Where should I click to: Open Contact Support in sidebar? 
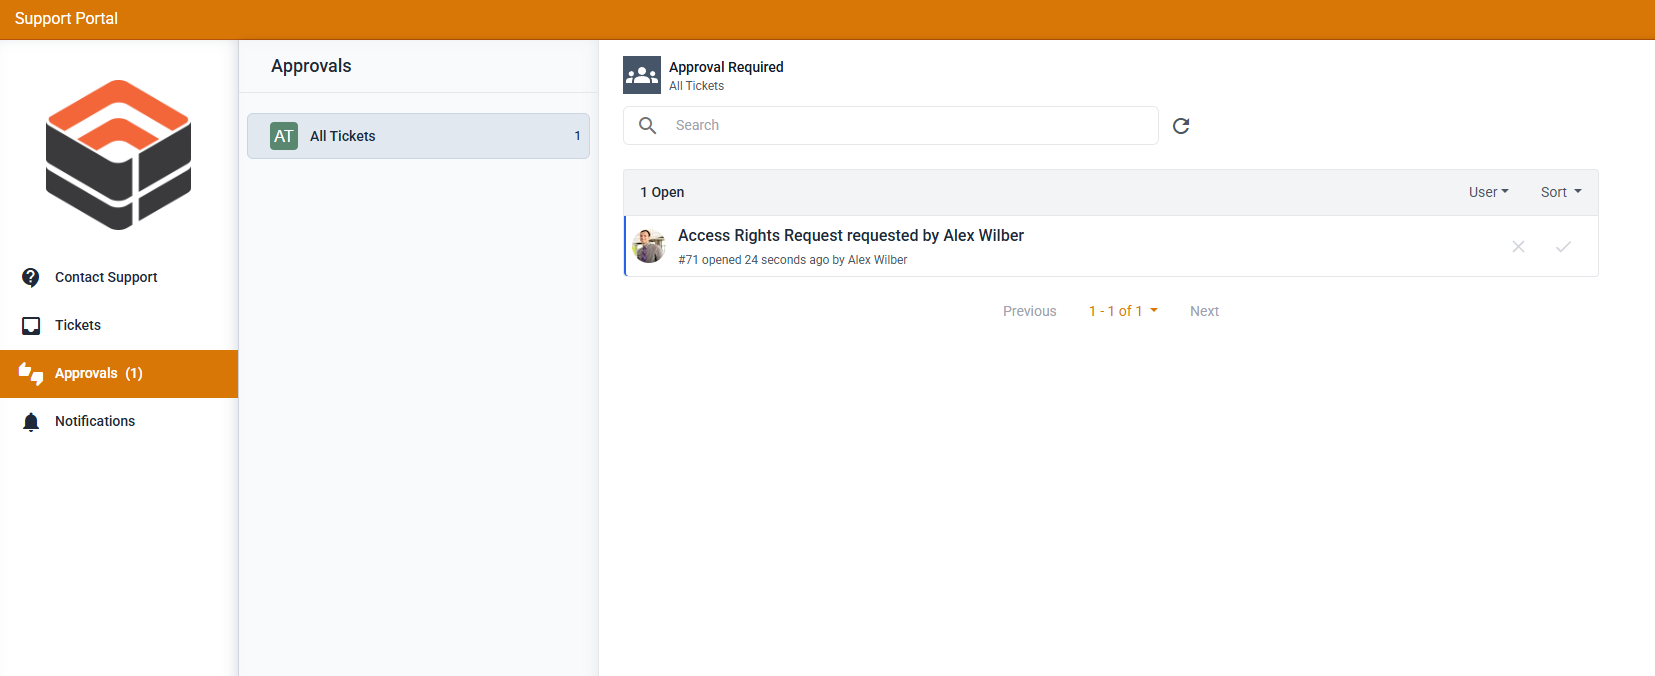click(x=119, y=277)
